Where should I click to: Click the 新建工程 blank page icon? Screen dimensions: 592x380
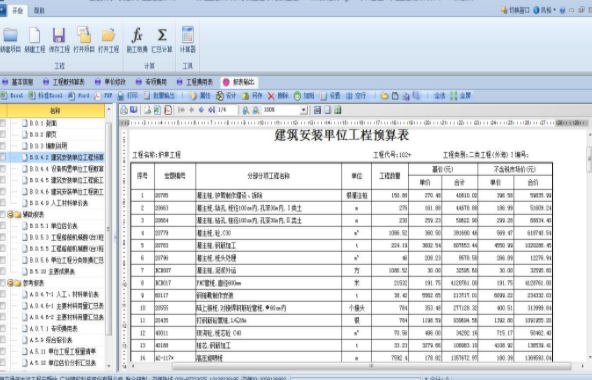pyautogui.click(x=34, y=35)
